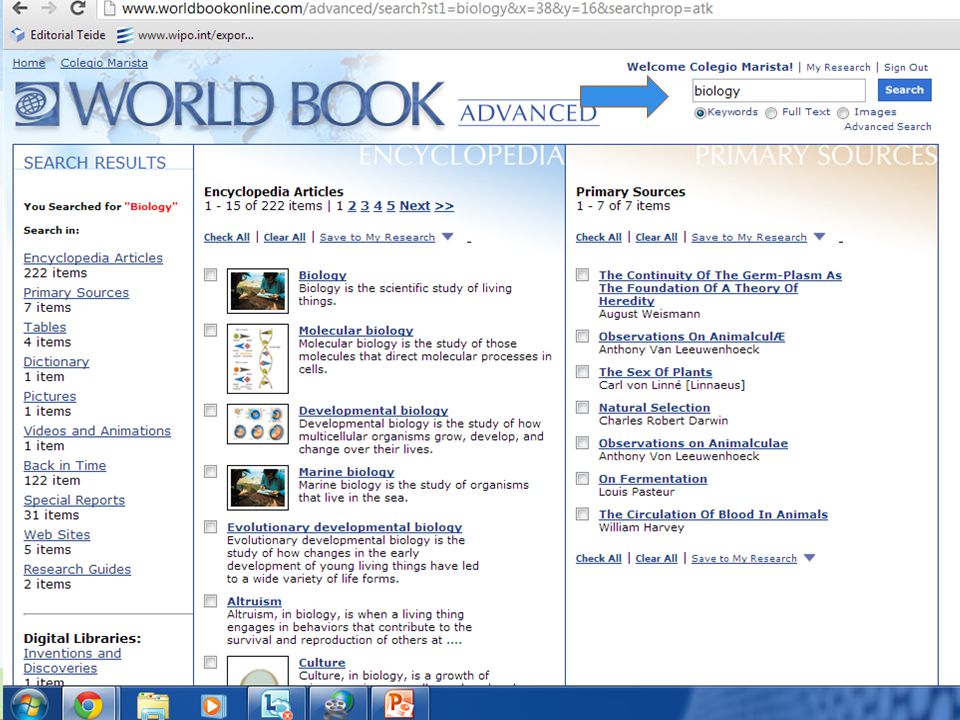
Task: Check the Altruism article checkbox
Action: tap(211, 601)
